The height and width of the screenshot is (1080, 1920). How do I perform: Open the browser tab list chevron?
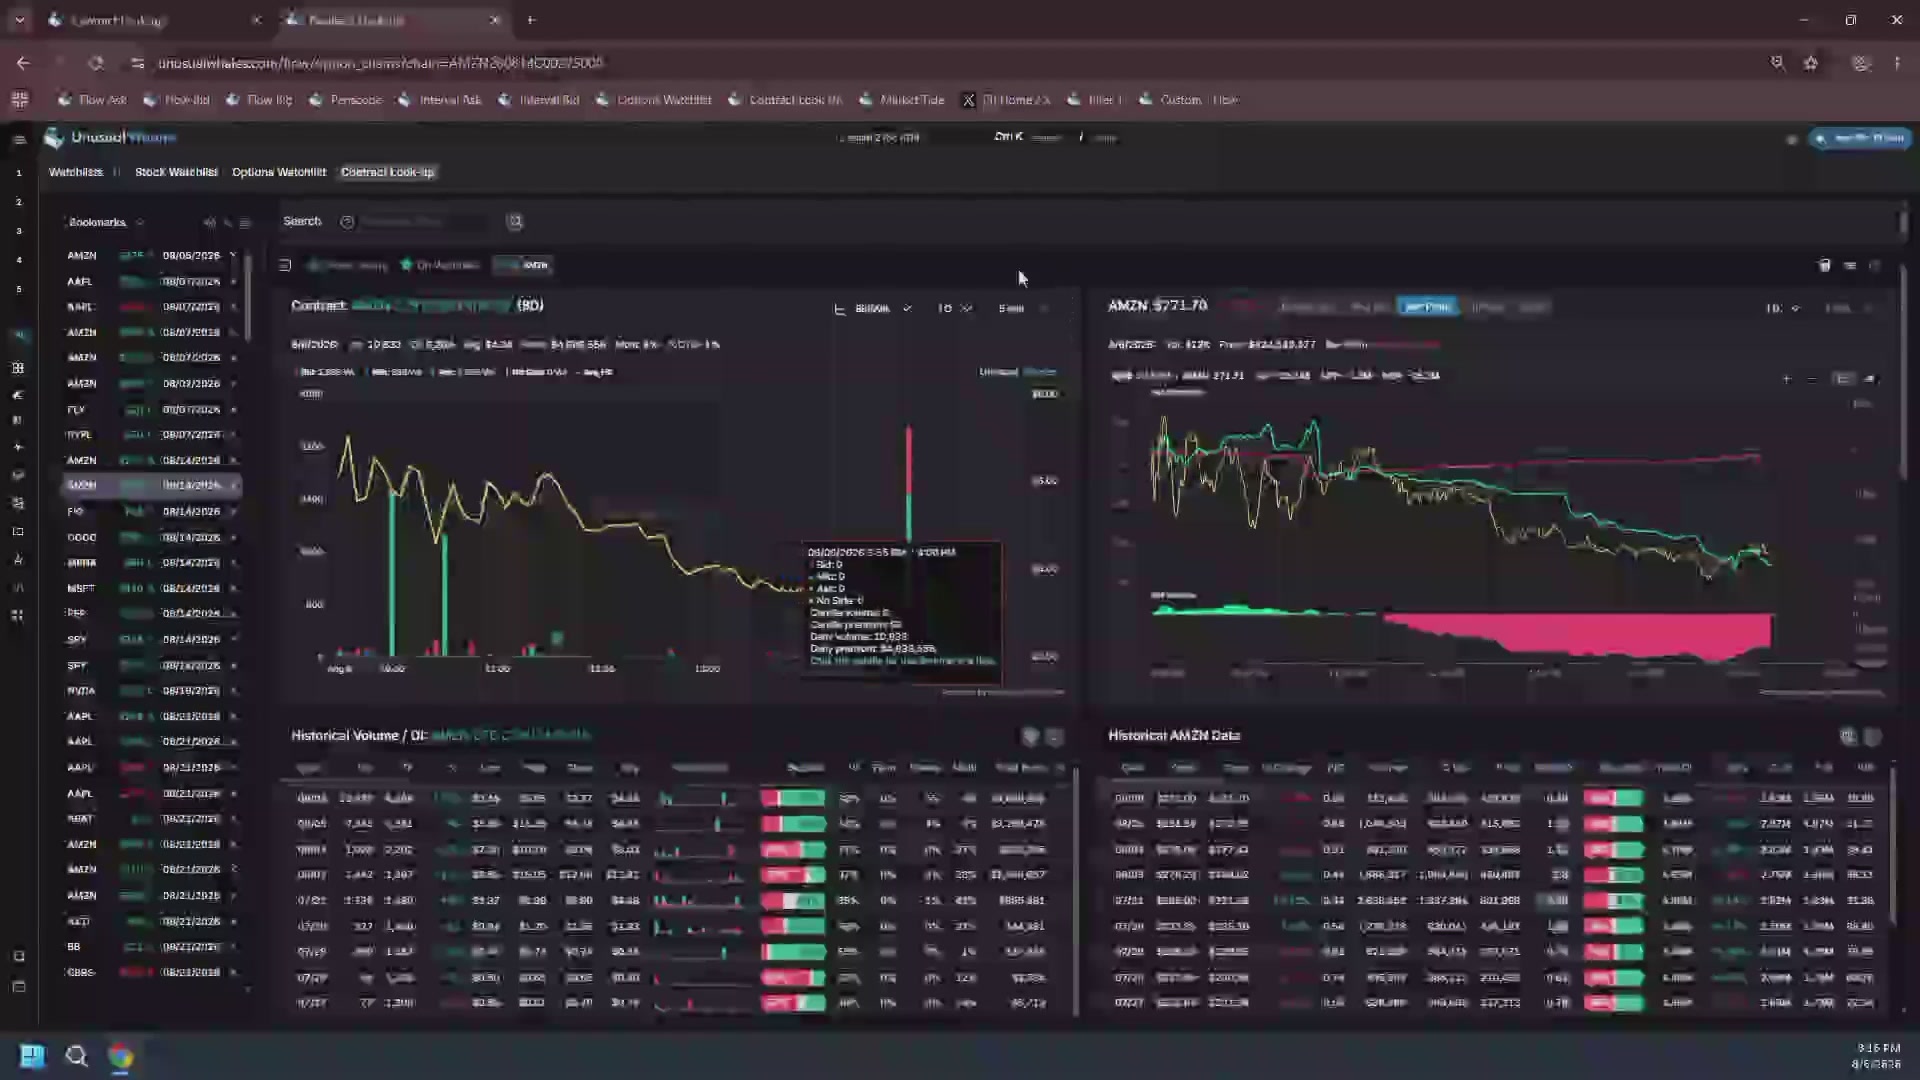[19, 20]
